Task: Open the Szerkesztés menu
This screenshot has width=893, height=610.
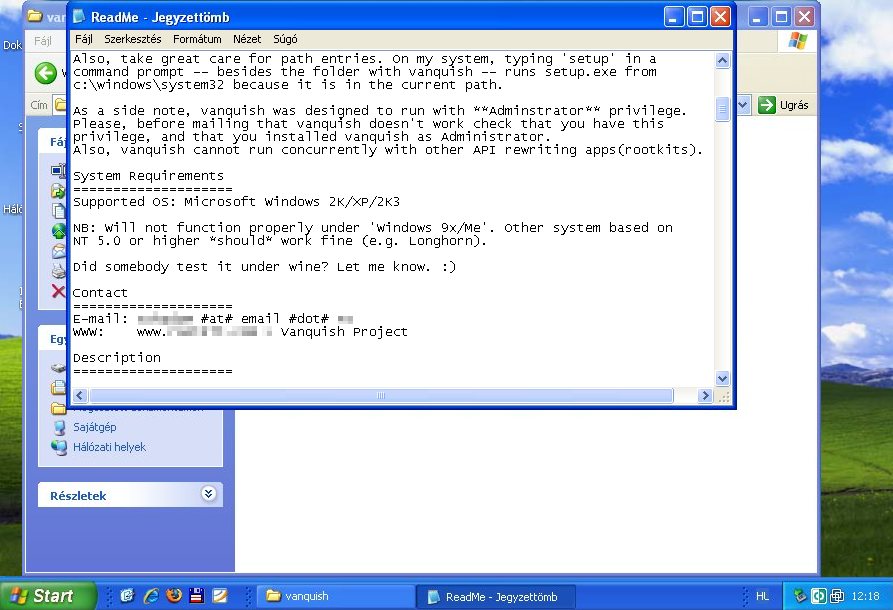Action: click(x=133, y=39)
